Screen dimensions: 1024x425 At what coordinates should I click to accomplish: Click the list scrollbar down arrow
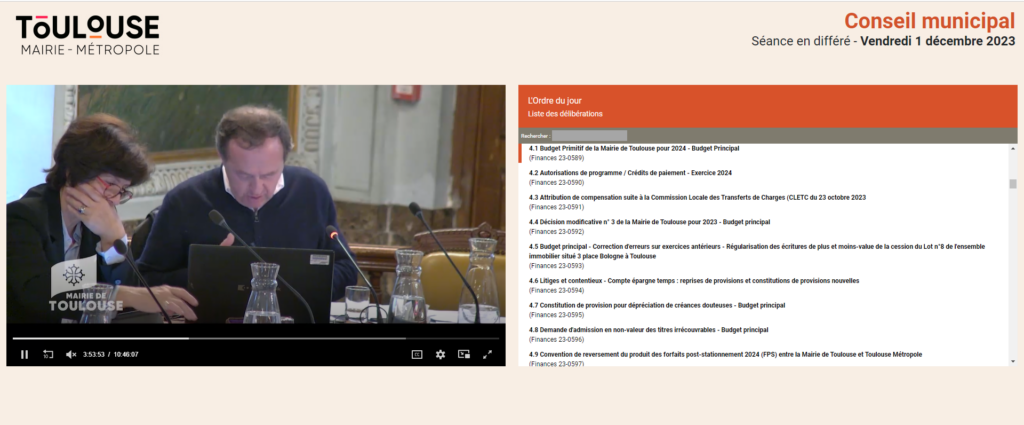coord(1012,361)
